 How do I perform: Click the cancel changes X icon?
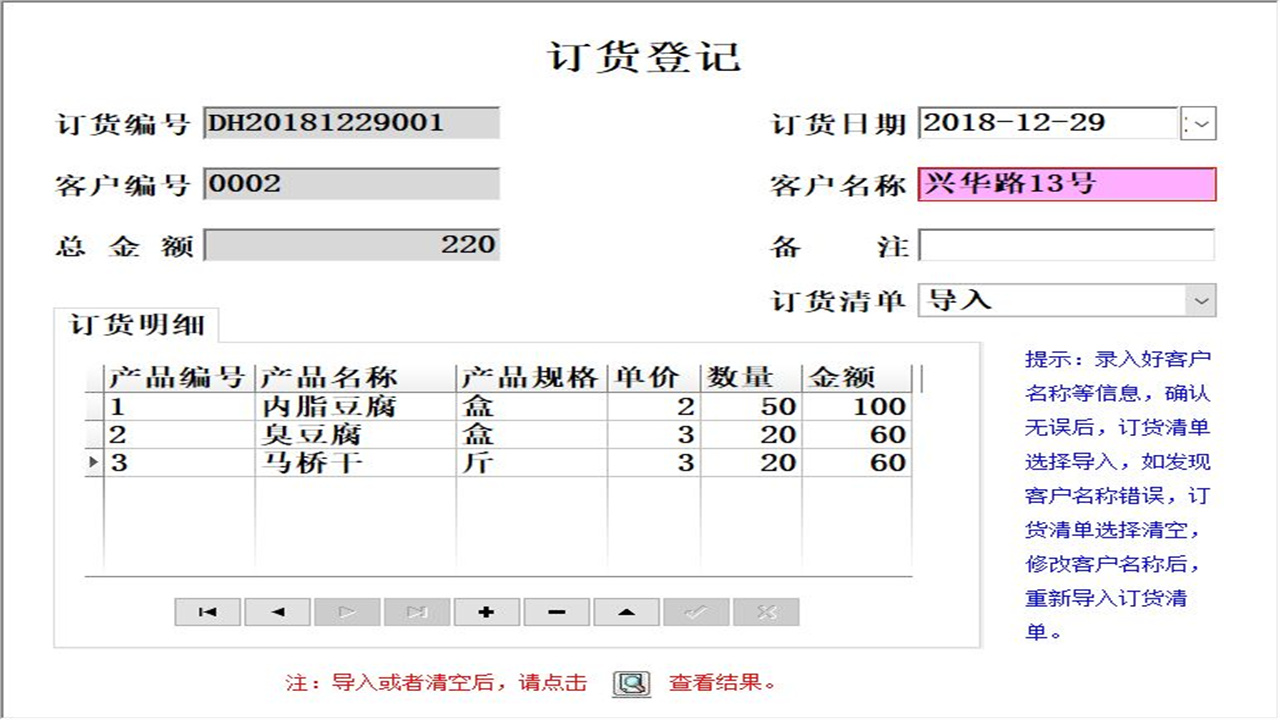pyautogui.click(x=766, y=612)
